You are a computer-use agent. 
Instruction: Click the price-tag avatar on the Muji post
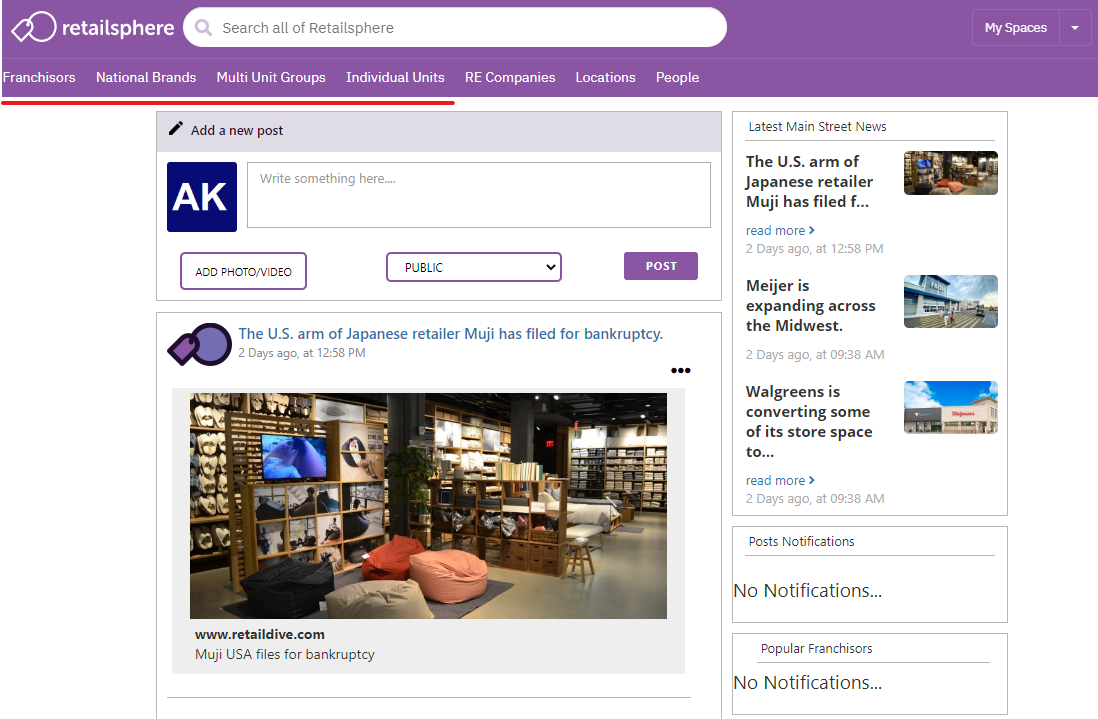[x=200, y=344]
